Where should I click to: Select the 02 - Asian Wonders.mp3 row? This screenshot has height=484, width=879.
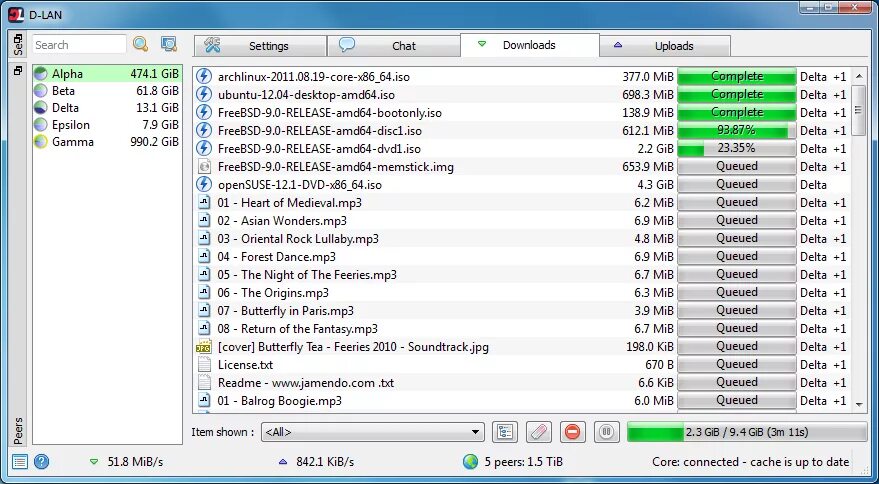point(522,220)
